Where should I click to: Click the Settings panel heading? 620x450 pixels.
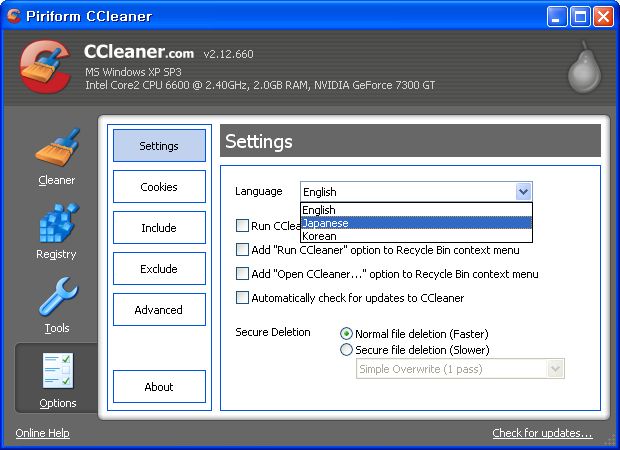click(259, 141)
